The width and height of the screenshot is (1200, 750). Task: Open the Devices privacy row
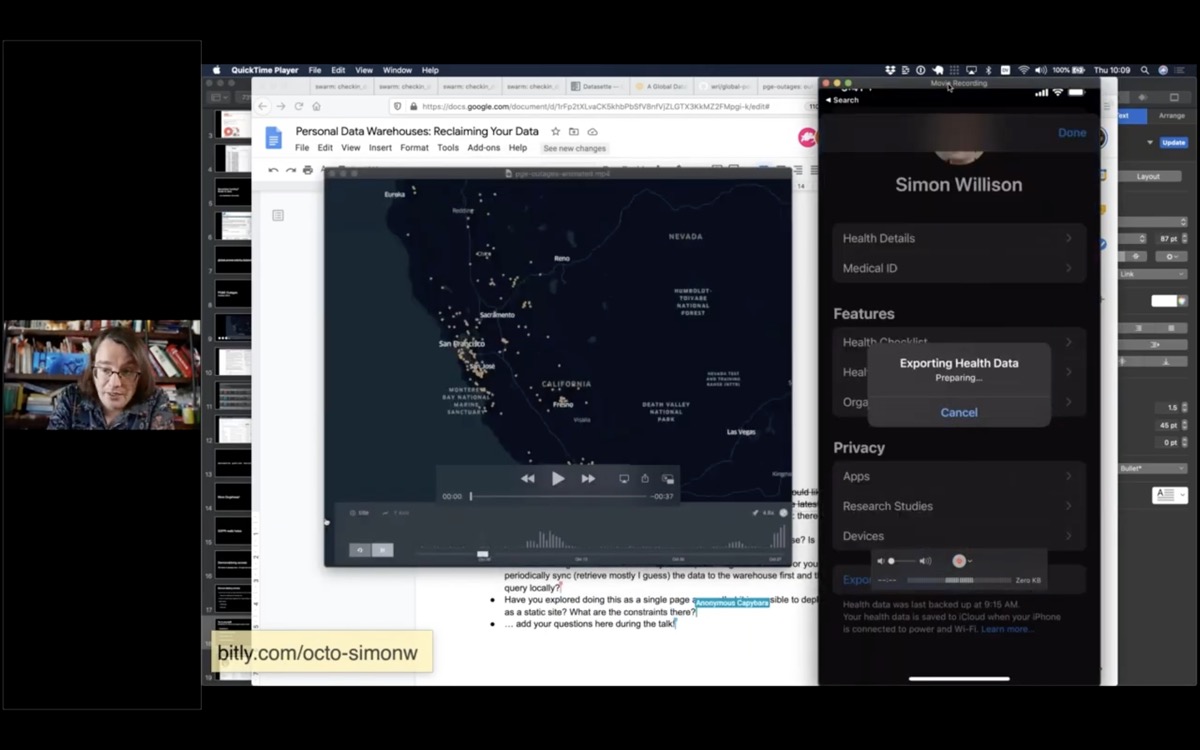[x=959, y=536]
